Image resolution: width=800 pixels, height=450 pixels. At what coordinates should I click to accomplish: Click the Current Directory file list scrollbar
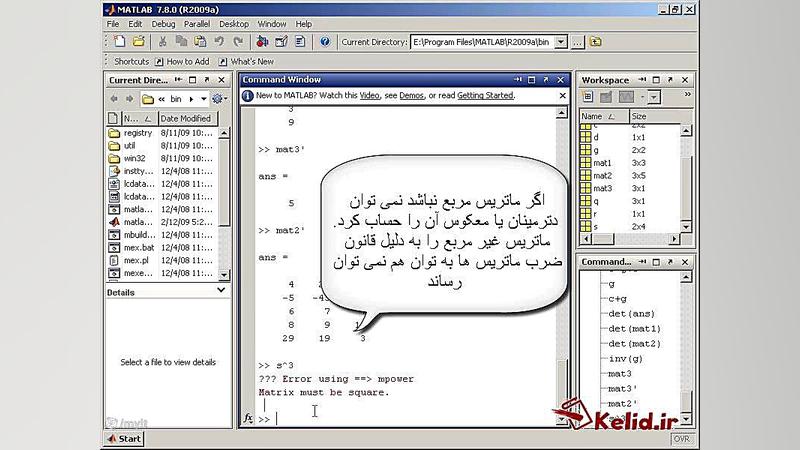(x=224, y=203)
